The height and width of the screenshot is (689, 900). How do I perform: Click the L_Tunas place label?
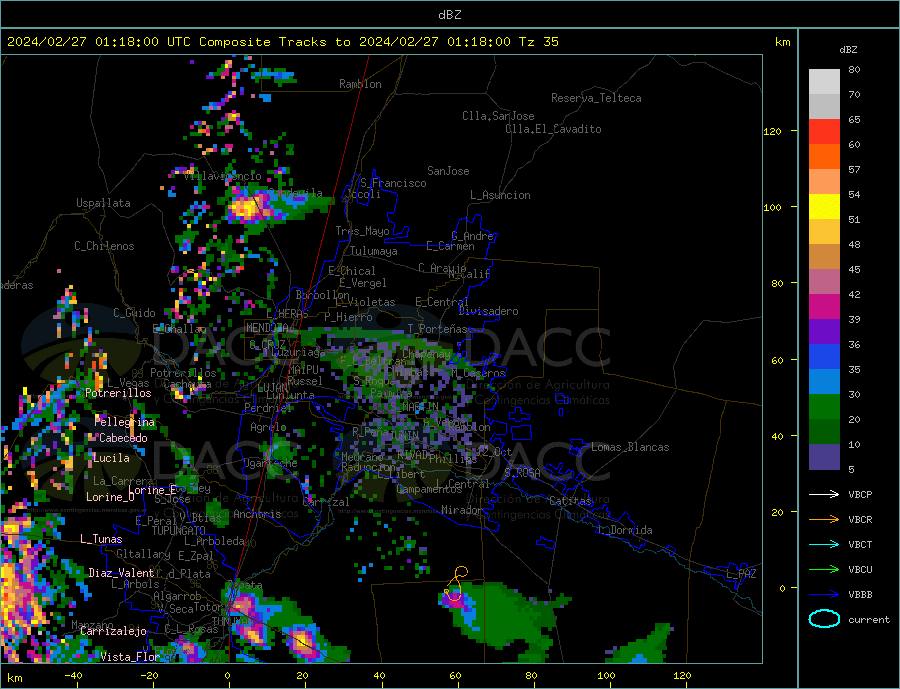point(101,539)
